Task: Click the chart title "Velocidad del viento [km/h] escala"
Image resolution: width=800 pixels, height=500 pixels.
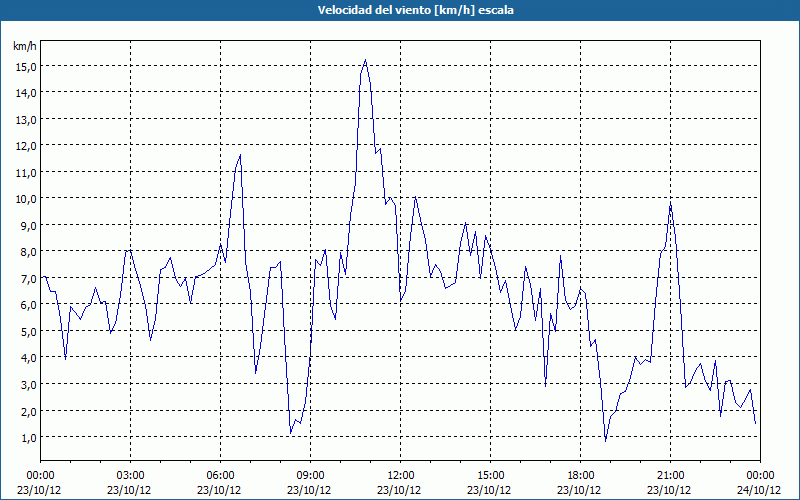Action: point(415,10)
